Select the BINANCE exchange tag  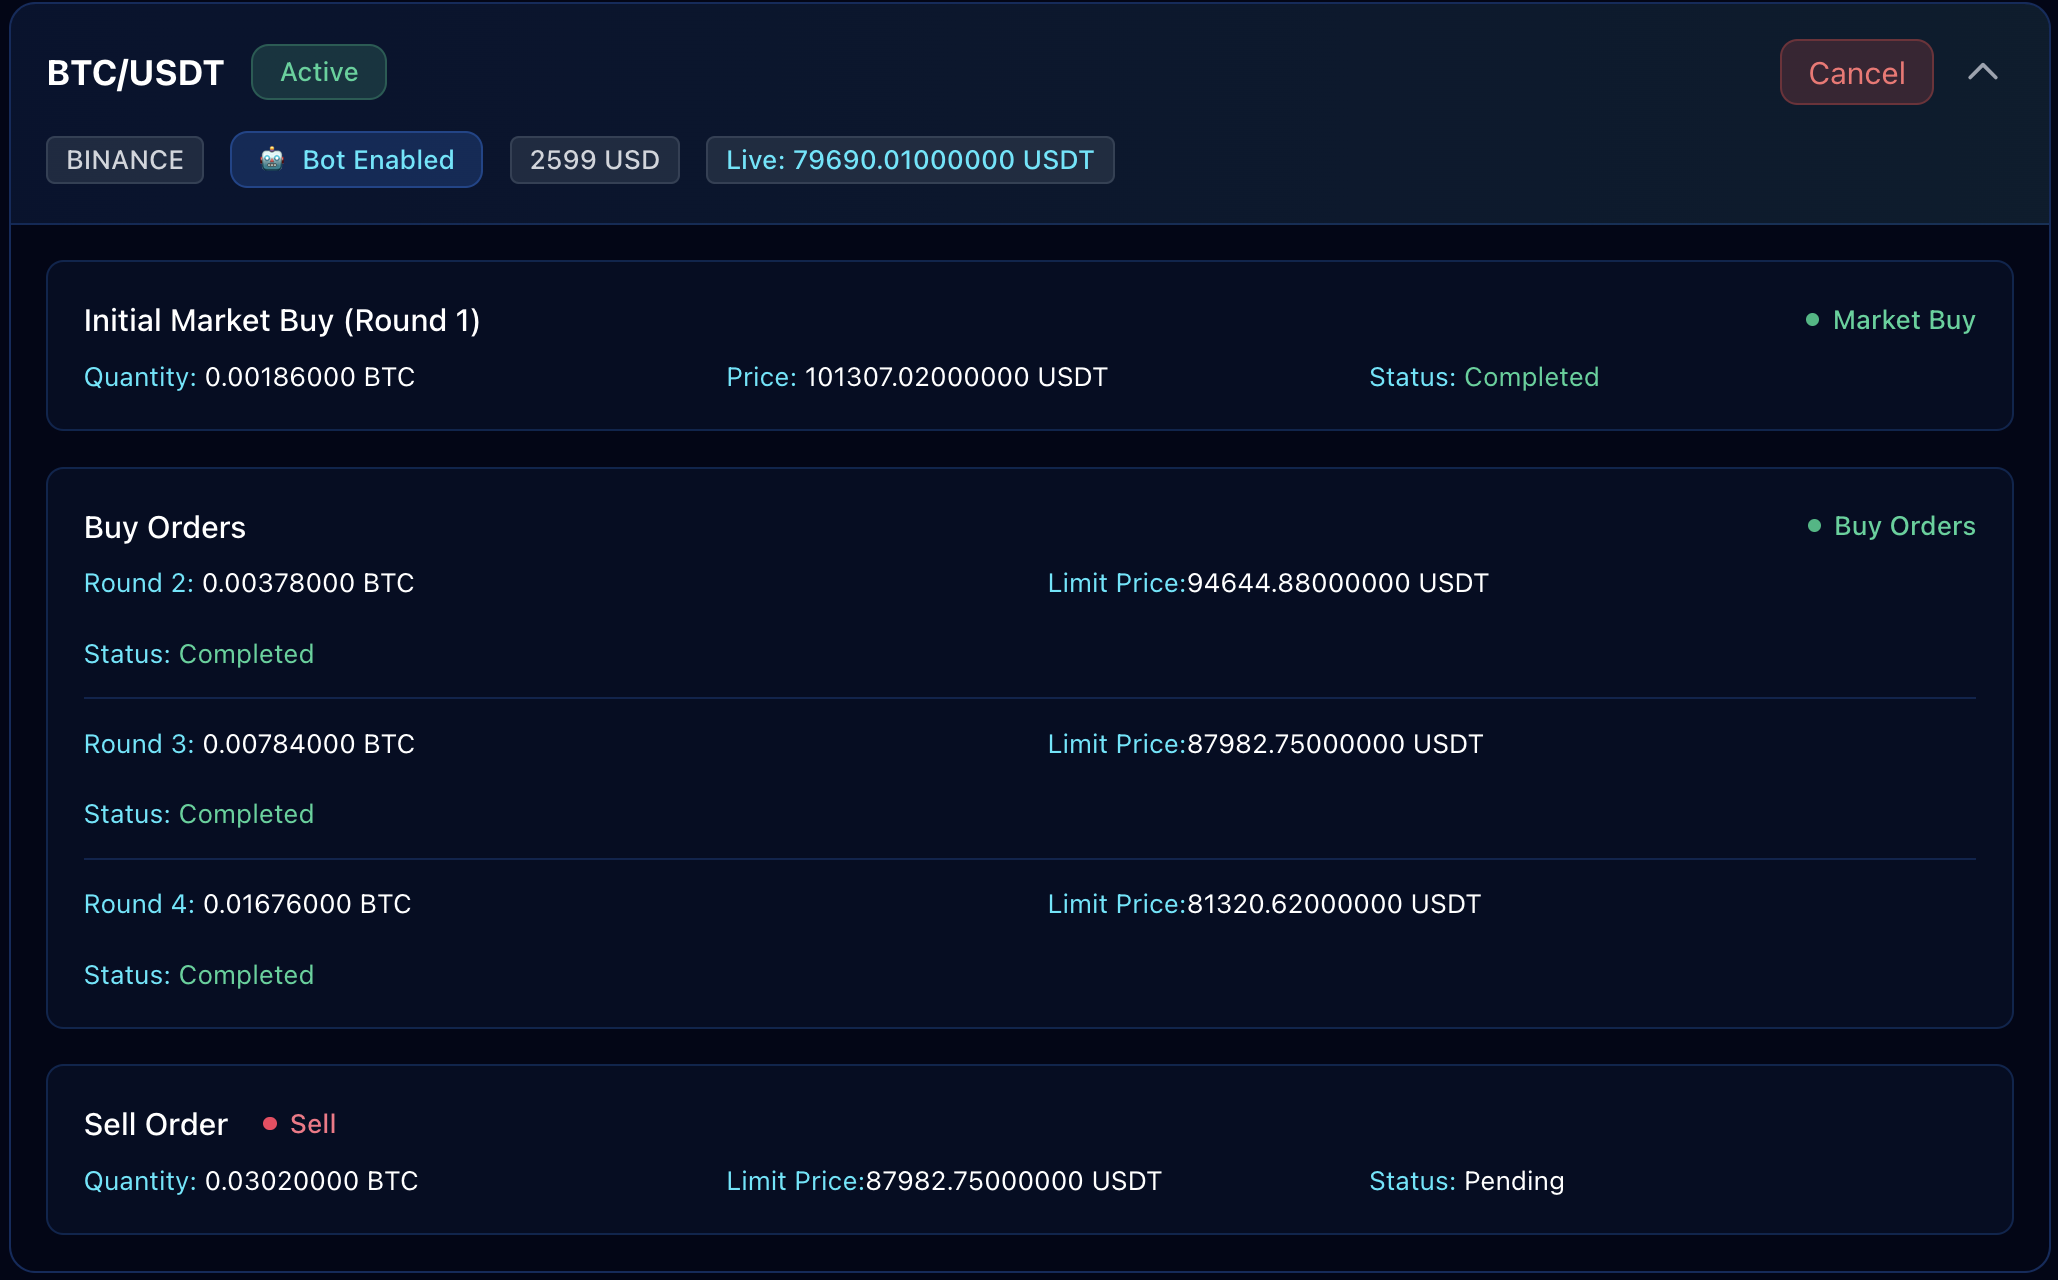point(125,160)
